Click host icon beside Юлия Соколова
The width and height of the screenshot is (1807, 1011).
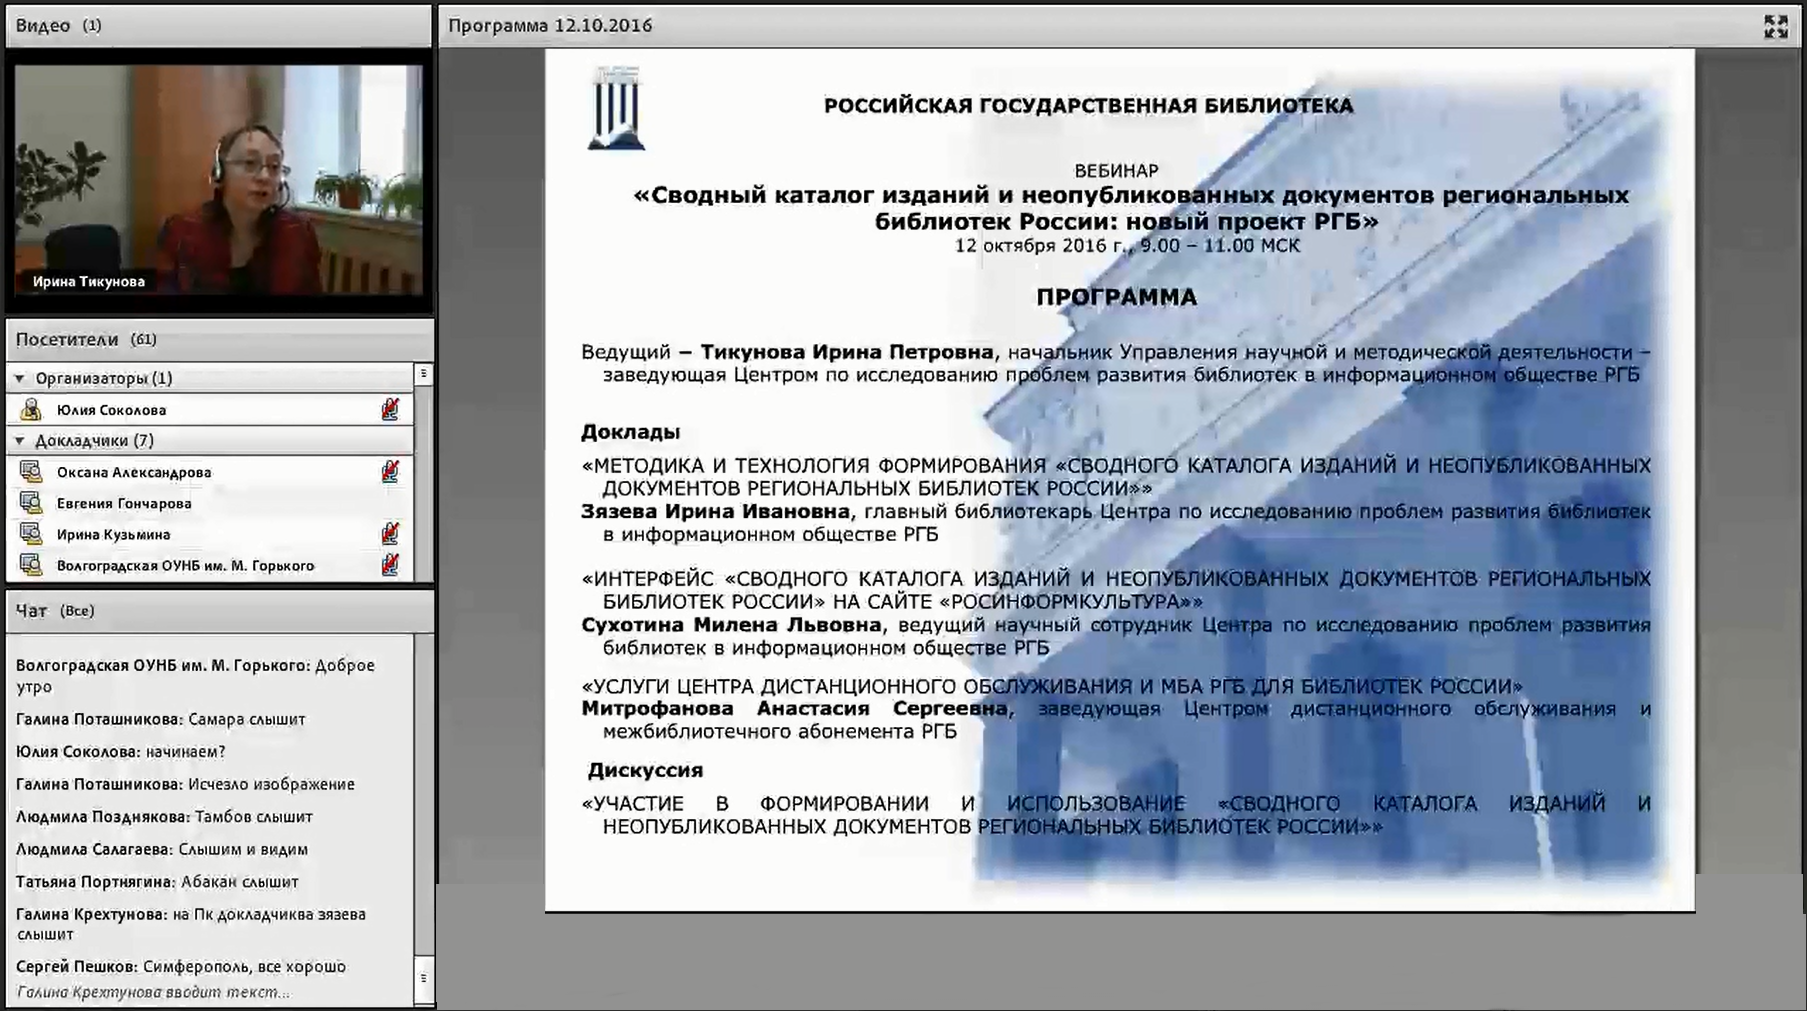31,410
